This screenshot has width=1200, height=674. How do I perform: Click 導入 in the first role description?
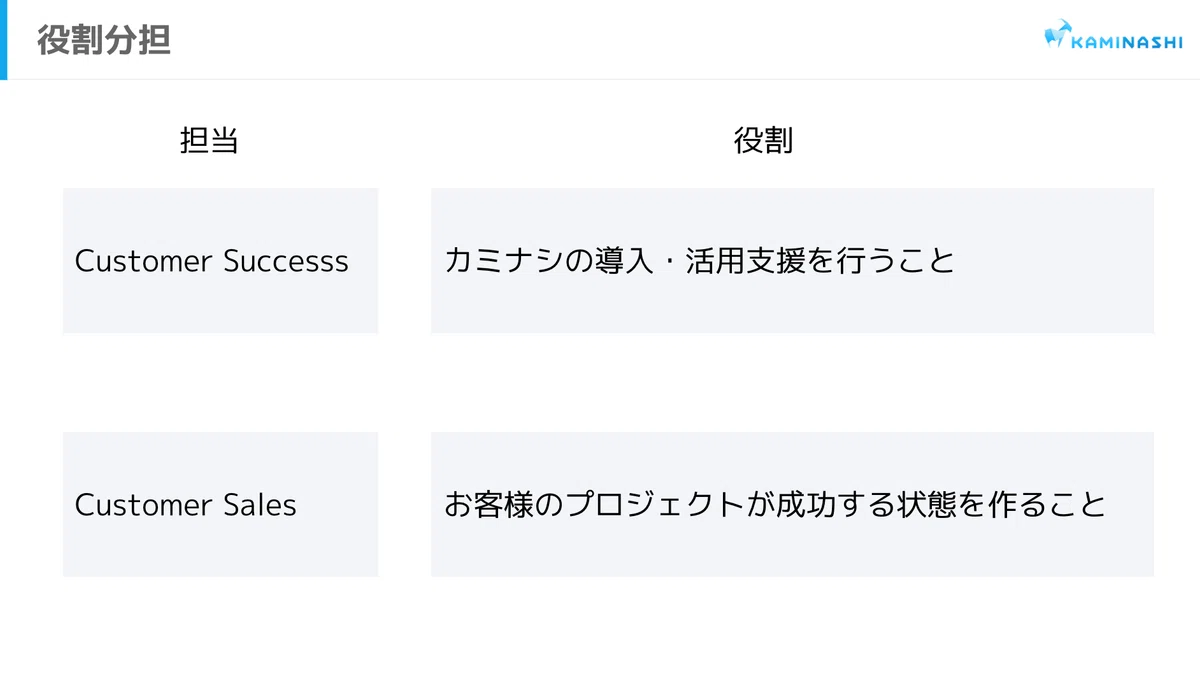click(625, 261)
